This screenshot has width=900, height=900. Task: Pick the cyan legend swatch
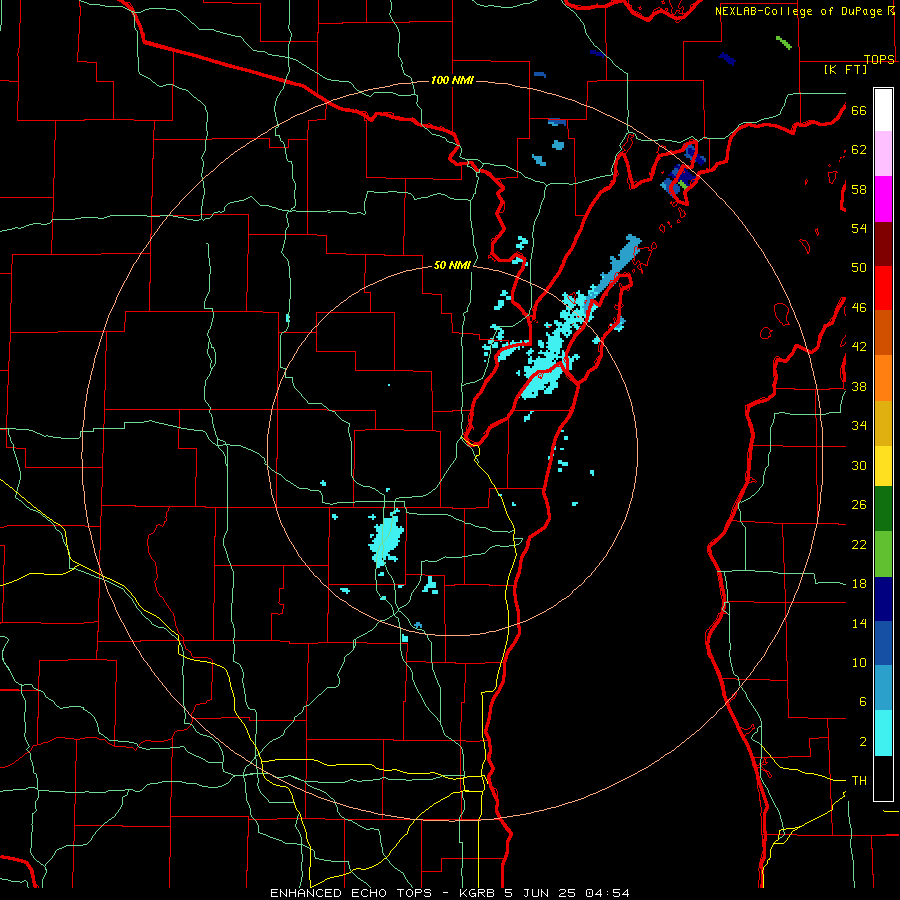[883, 733]
